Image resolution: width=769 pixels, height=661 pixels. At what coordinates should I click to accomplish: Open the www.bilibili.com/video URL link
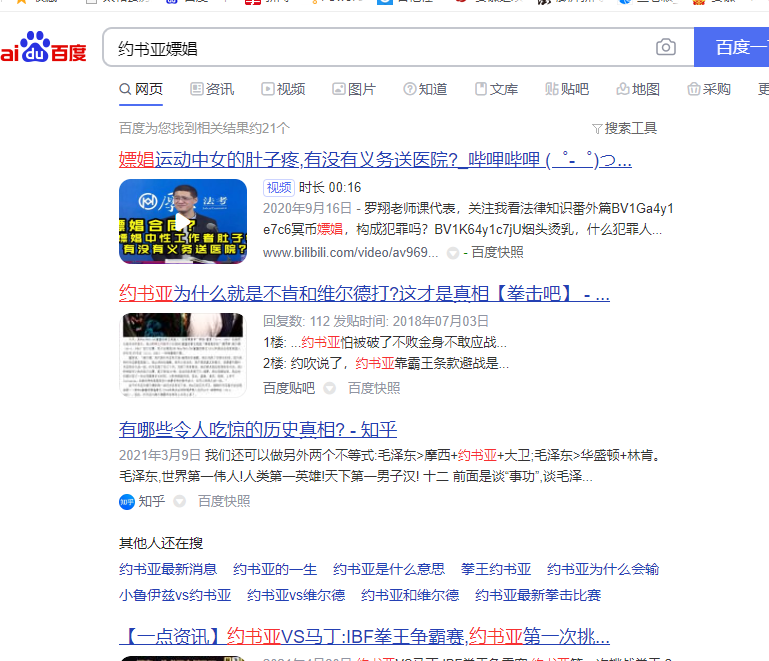(x=350, y=253)
